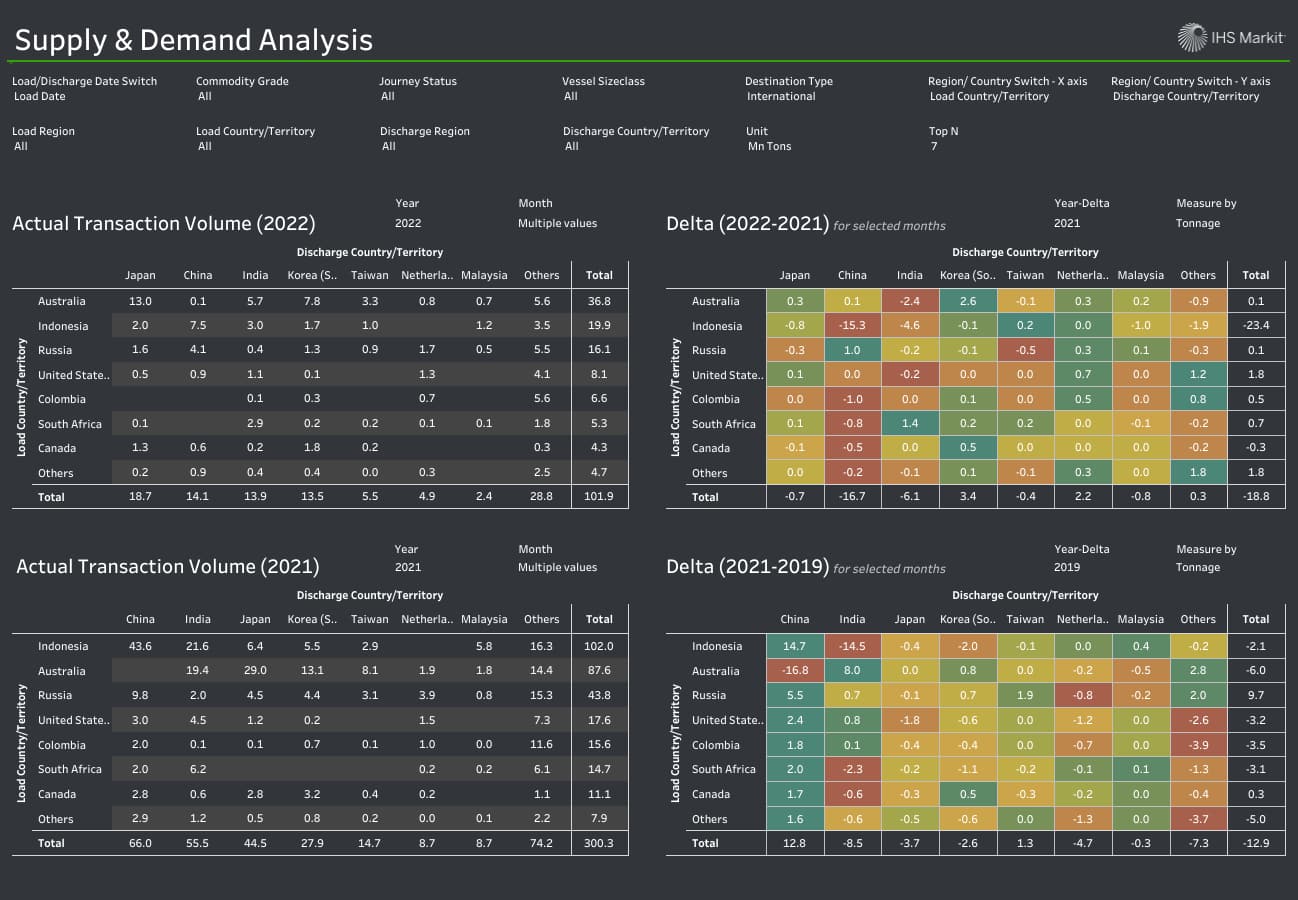Click the Actual Transaction Volume (2022) title
The width and height of the screenshot is (1298, 900).
click(163, 224)
